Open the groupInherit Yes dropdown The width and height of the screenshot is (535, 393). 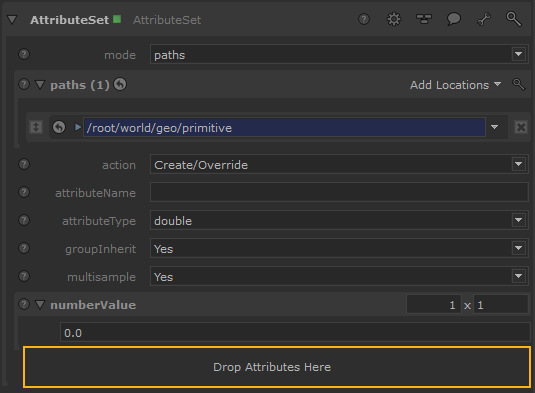coord(339,249)
